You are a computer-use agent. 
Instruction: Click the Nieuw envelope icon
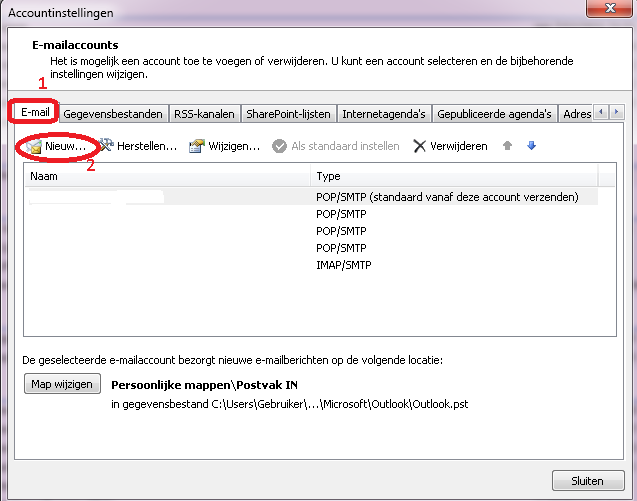tap(34, 146)
